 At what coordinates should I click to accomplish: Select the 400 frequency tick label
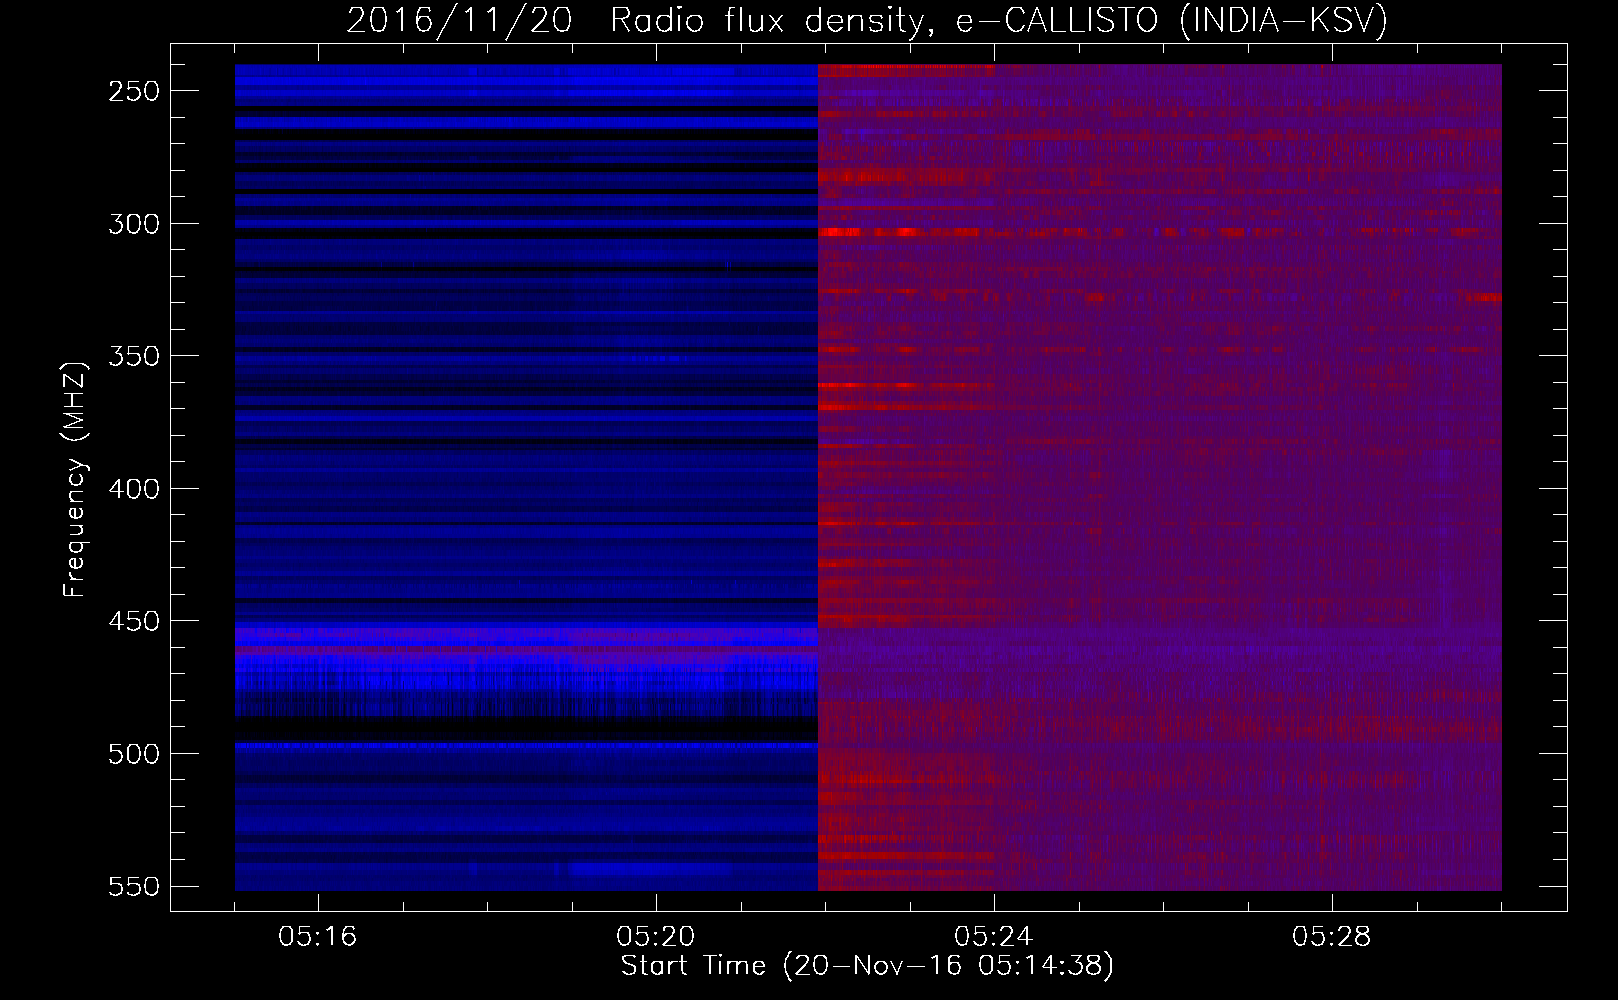[134, 489]
